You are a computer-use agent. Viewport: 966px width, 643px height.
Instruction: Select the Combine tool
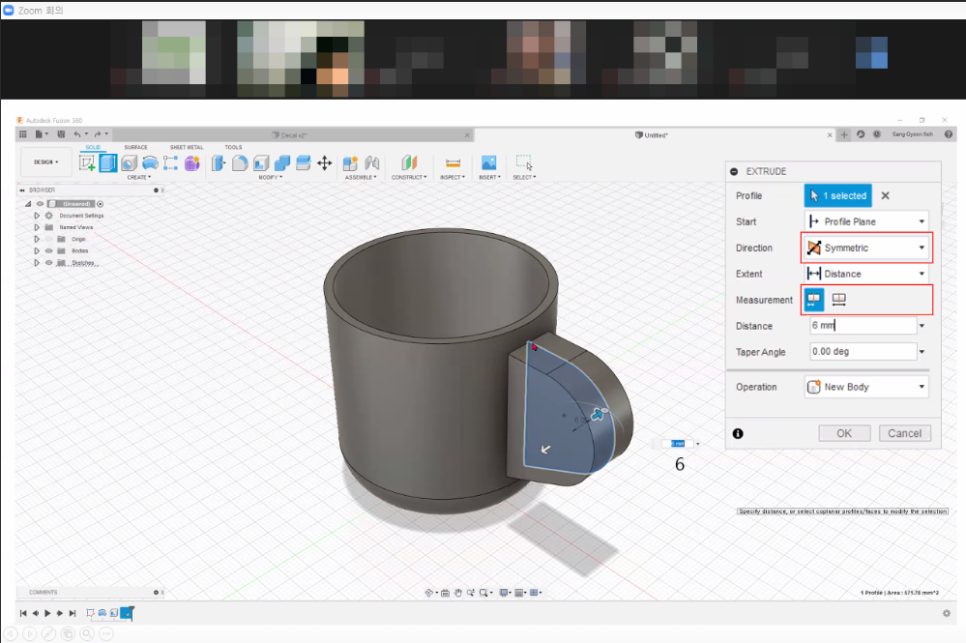pyautogui.click(x=282, y=163)
